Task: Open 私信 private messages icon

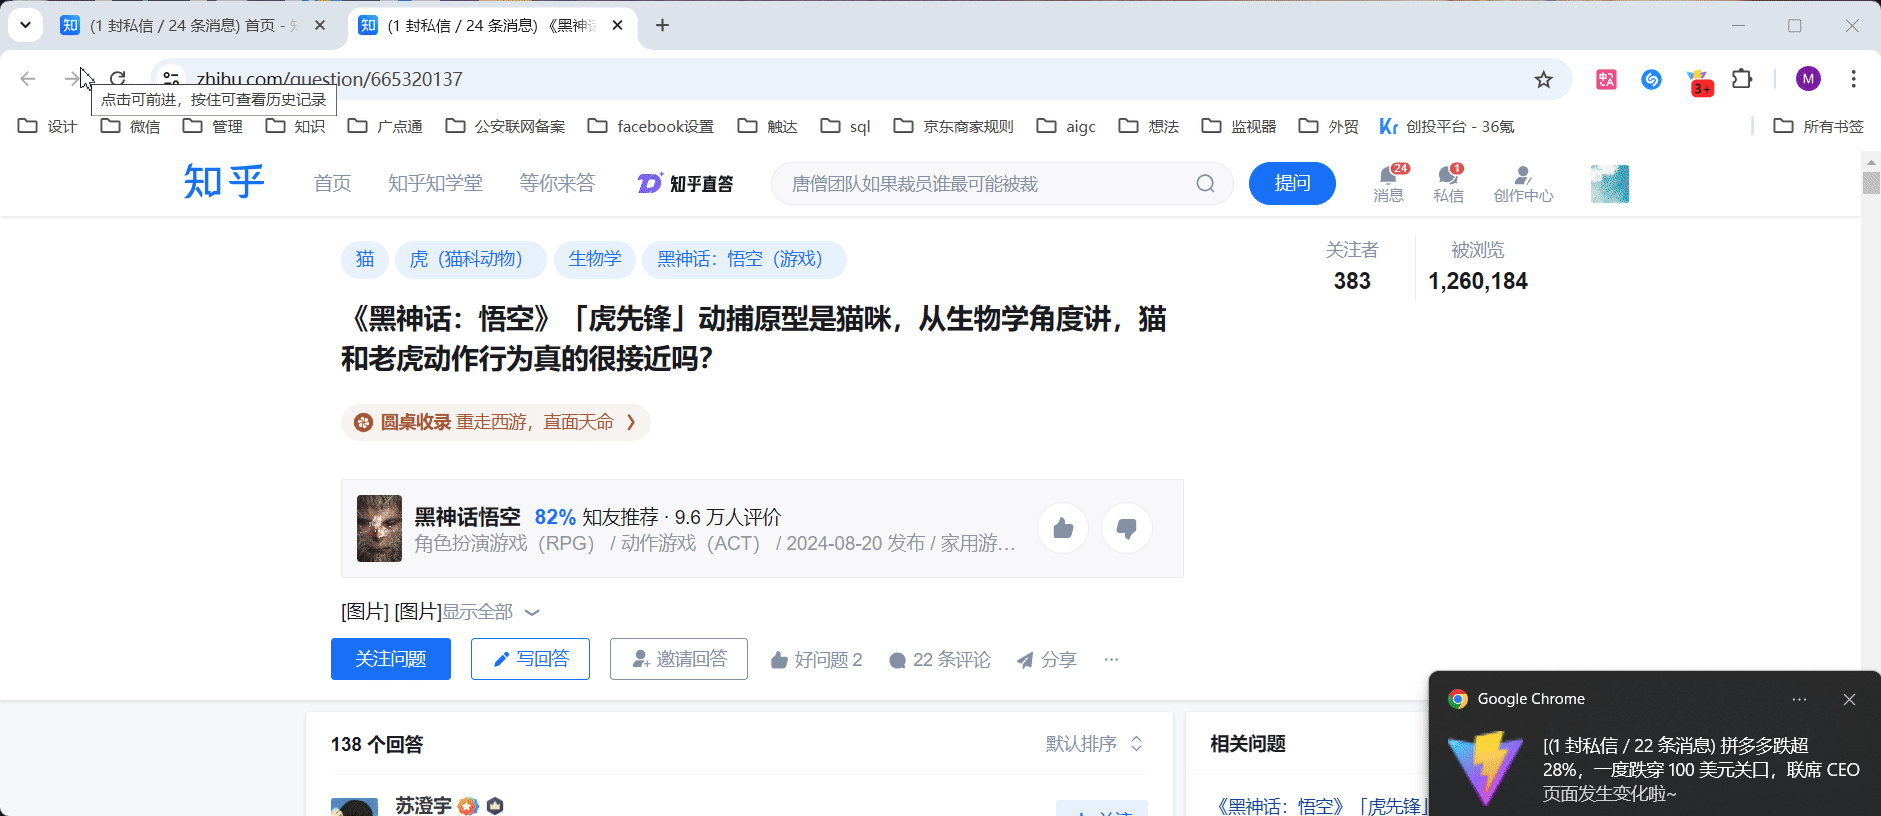Action: (1448, 183)
